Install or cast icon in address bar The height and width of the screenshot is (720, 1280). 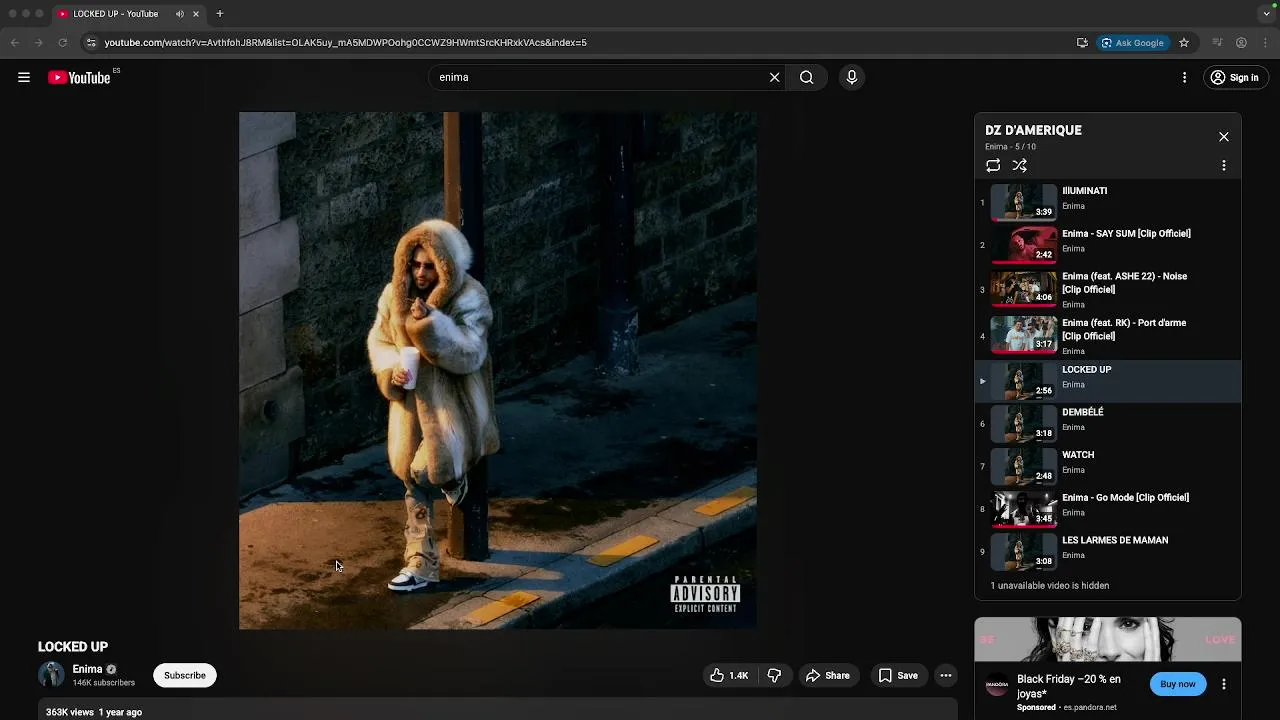point(1082,43)
